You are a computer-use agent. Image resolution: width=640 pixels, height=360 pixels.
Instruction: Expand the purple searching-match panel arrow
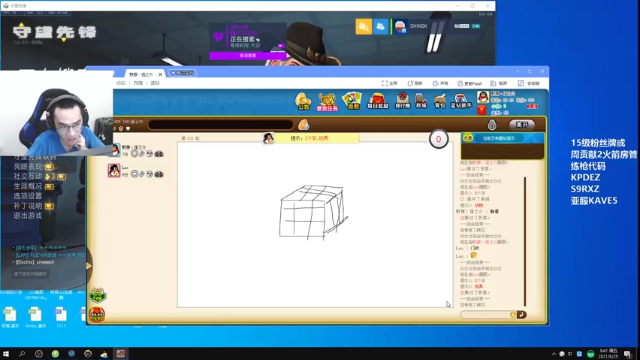pos(280,46)
